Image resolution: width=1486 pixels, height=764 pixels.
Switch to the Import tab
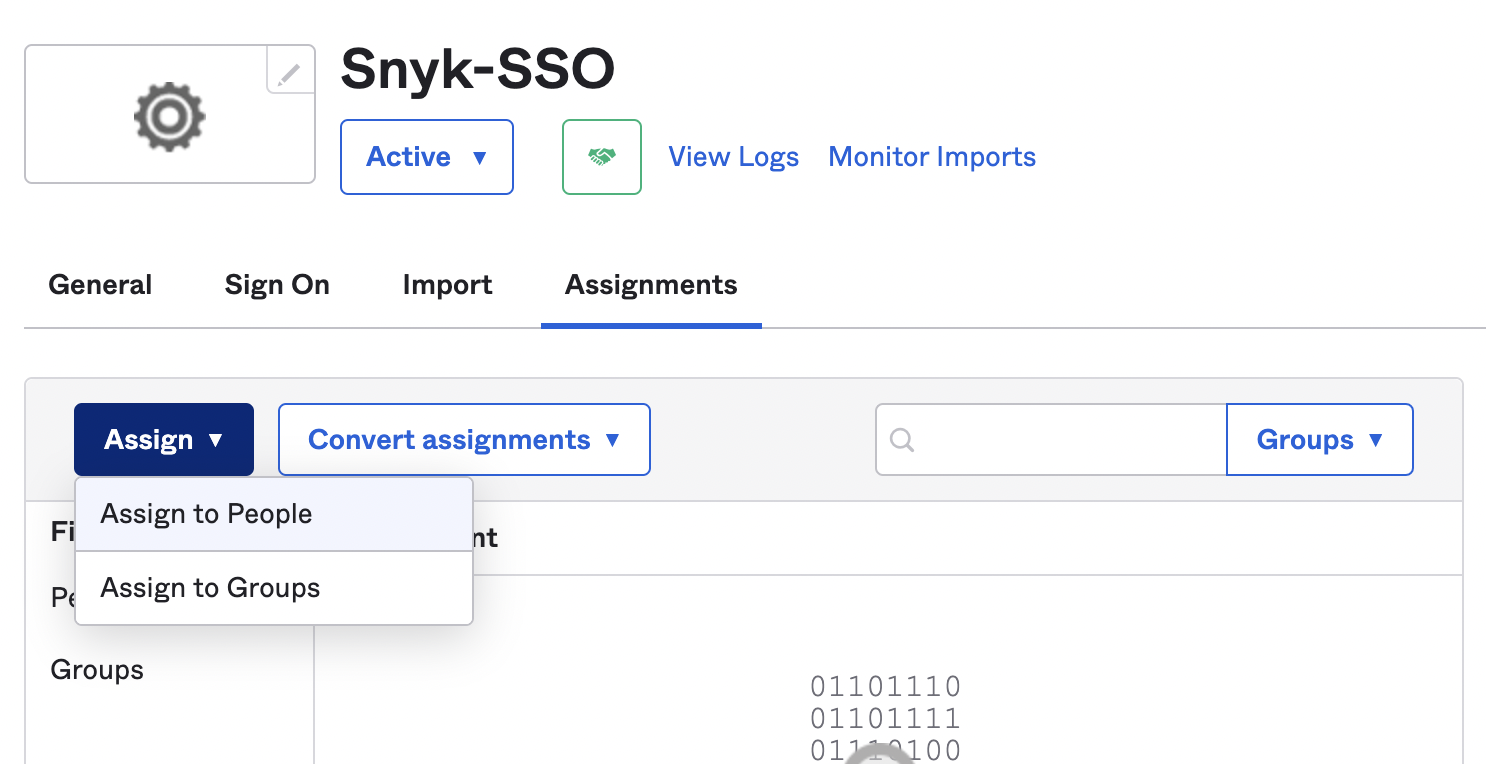[x=447, y=285]
